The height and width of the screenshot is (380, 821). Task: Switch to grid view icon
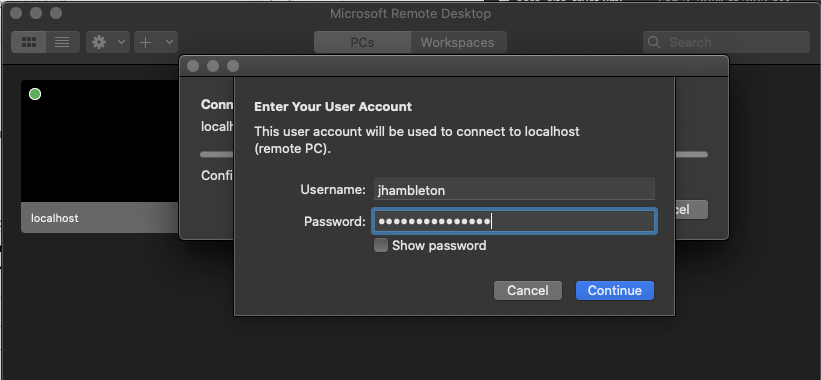tap(29, 42)
